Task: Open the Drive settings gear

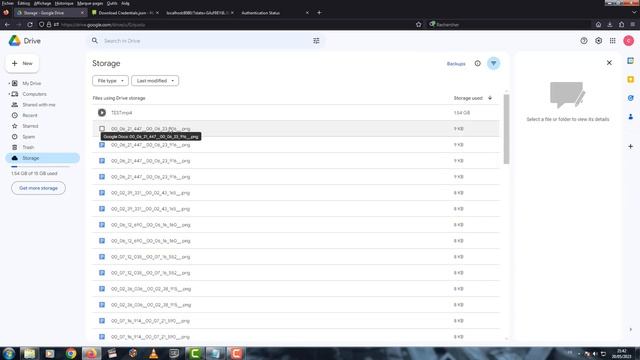Action: [598, 41]
